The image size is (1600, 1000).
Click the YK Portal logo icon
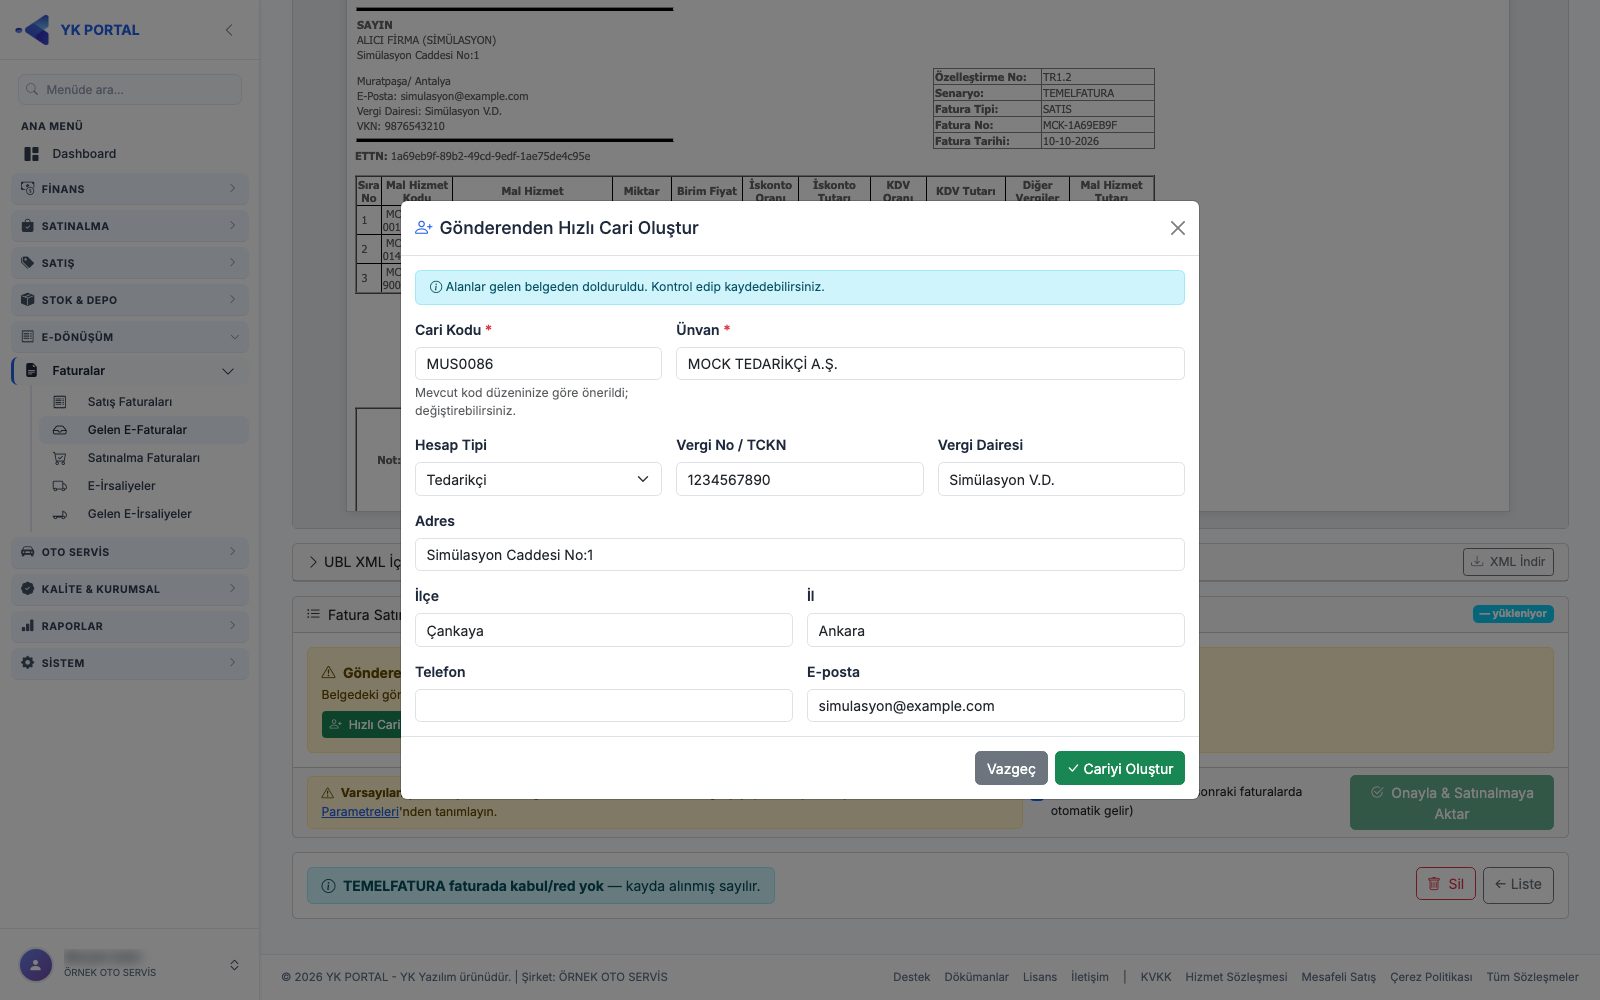tap(33, 30)
